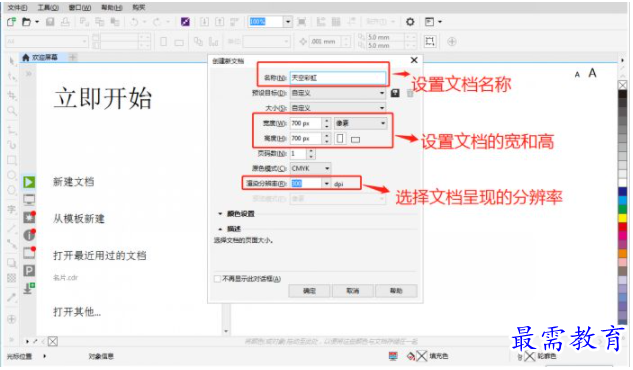Click the green Get Started play icon

(29, 182)
